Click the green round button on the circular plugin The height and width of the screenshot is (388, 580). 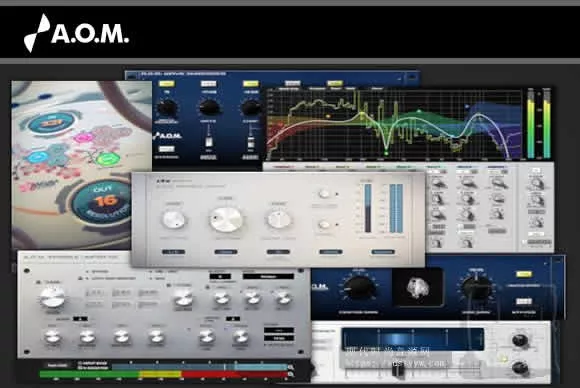tap(107, 159)
